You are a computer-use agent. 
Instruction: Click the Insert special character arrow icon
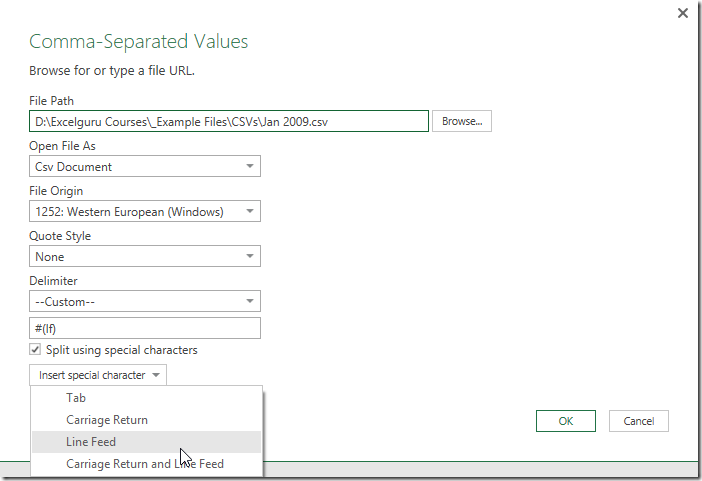point(156,375)
